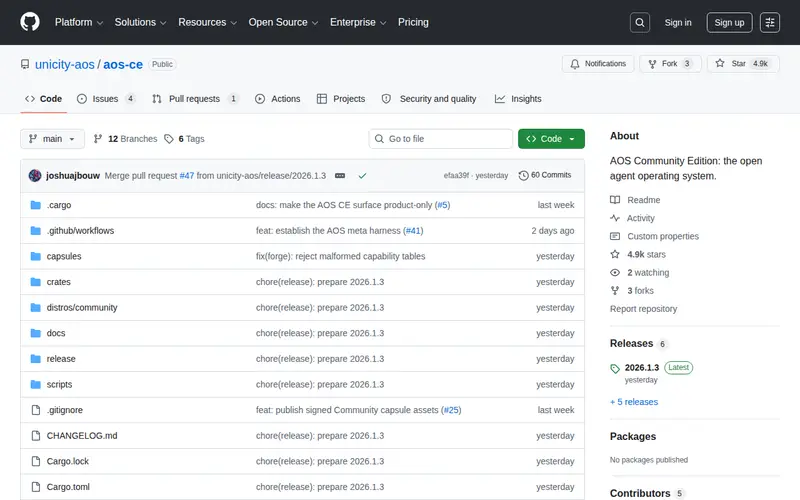Click the Custom properties icon
The width and height of the screenshot is (800, 500).
pyautogui.click(x=615, y=236)
